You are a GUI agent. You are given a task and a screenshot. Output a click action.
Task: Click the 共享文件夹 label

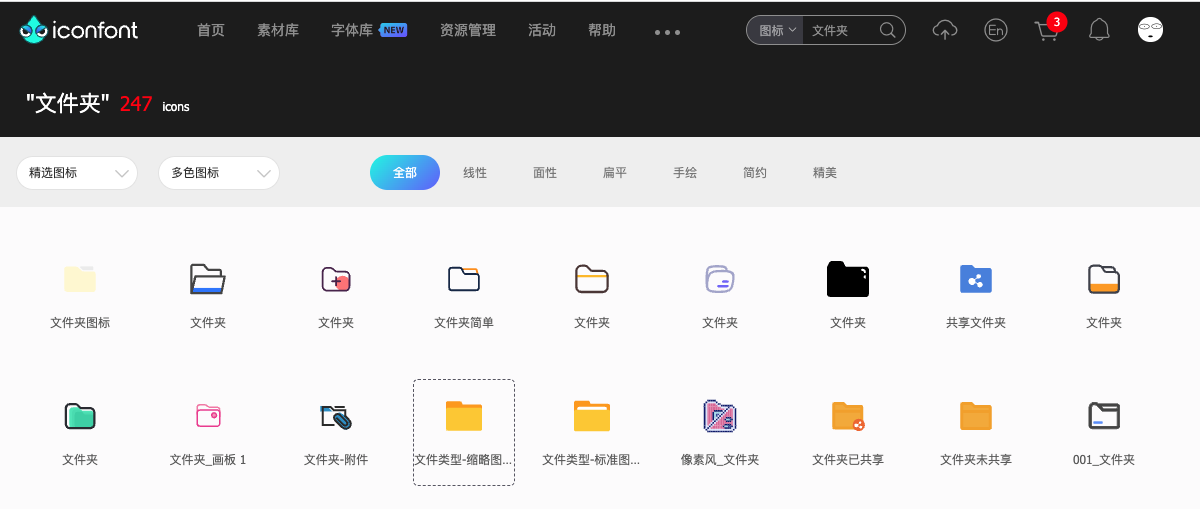pos(976,323)
